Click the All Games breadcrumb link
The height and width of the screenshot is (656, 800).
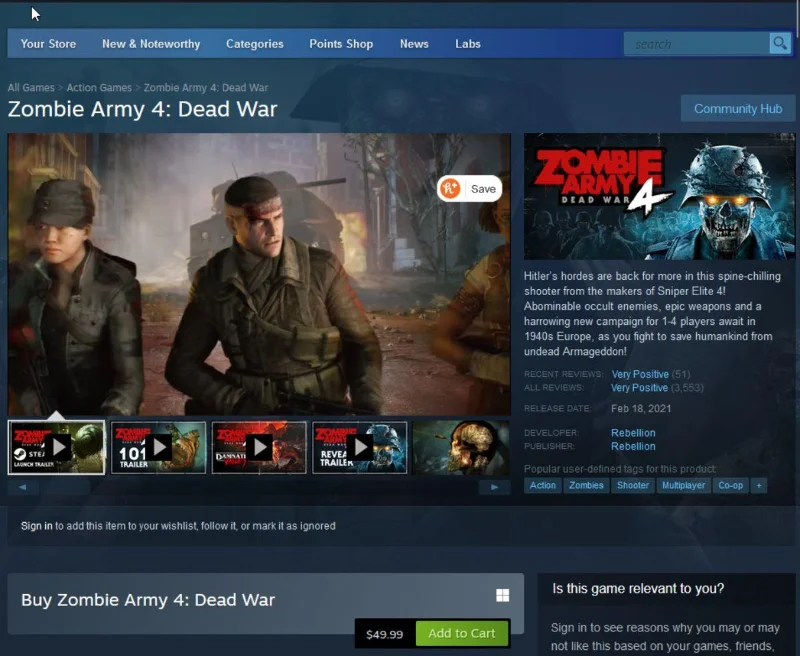[x=31, y=88]
